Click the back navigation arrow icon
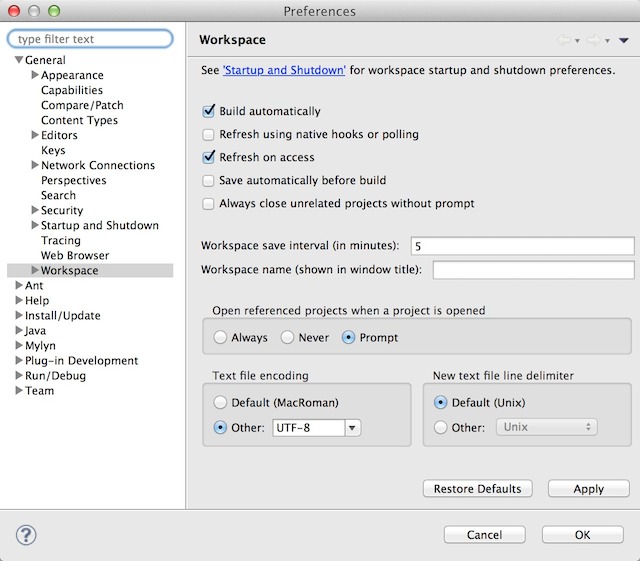 (563, 41)
